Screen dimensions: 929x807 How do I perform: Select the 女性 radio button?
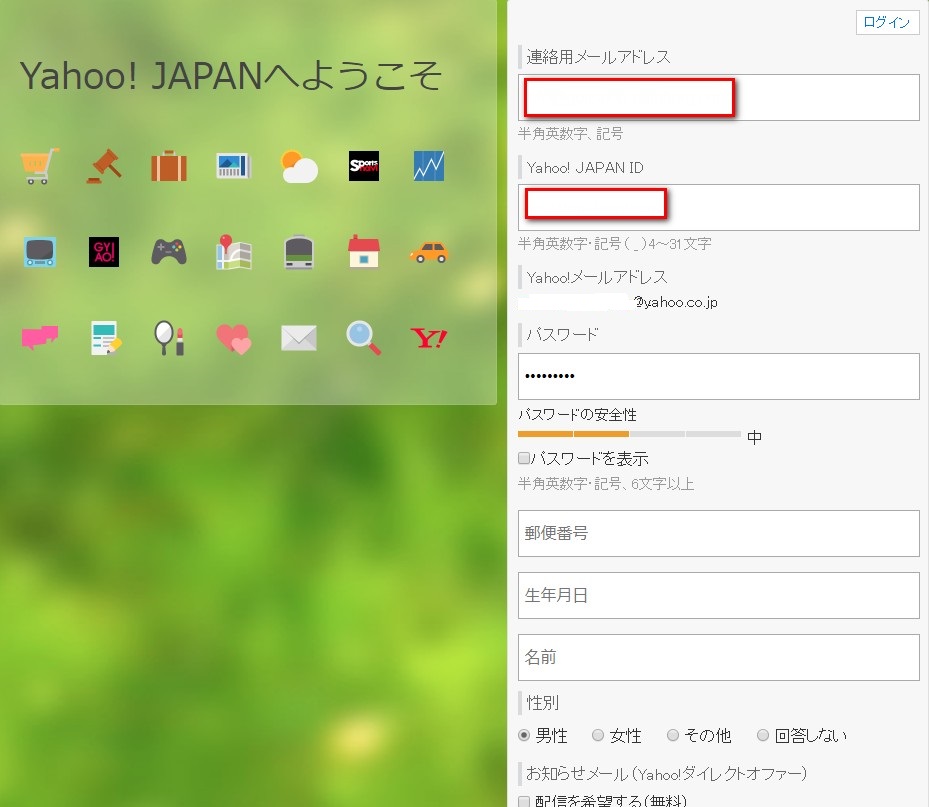point(598,735)
